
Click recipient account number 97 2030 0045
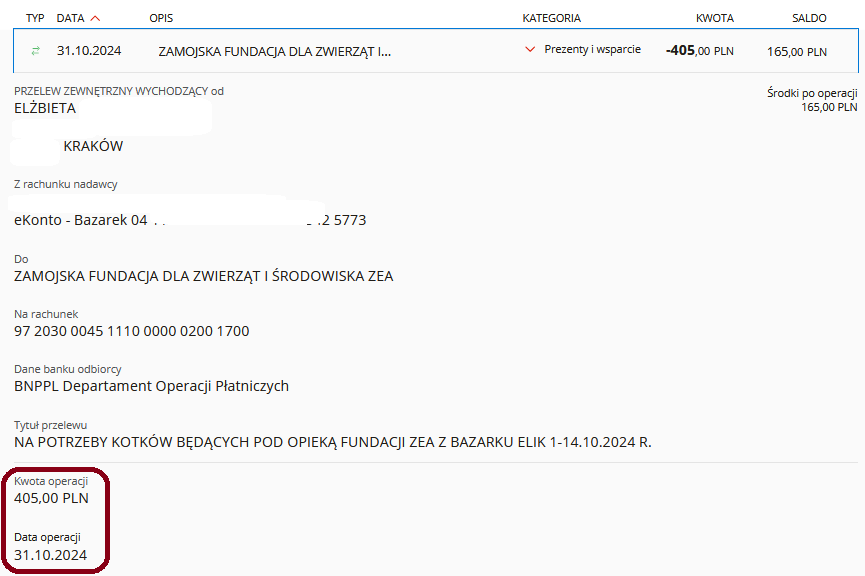click(x=131, y=331)
